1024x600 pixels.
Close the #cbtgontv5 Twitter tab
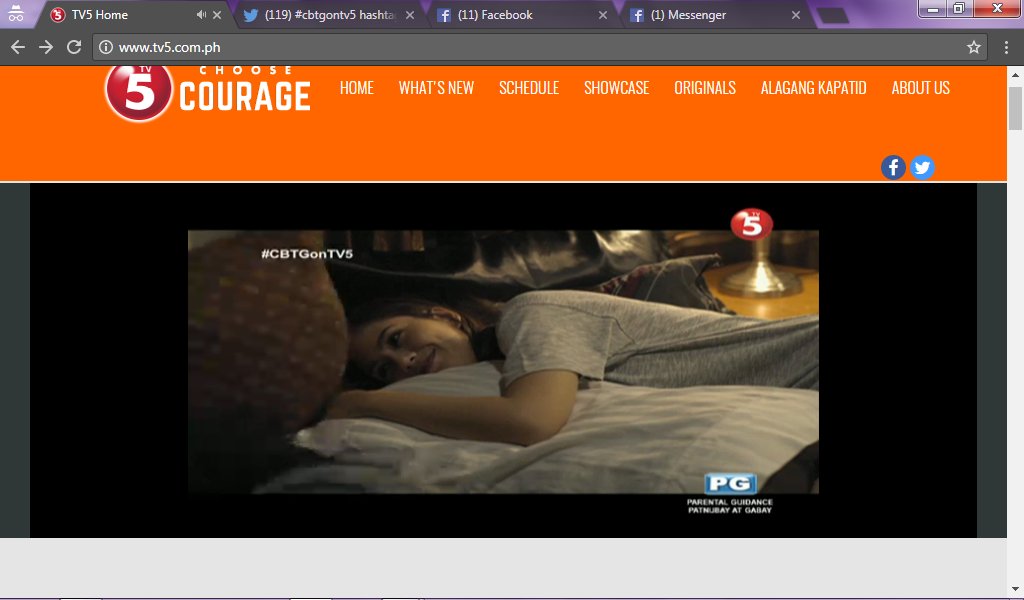409,14
